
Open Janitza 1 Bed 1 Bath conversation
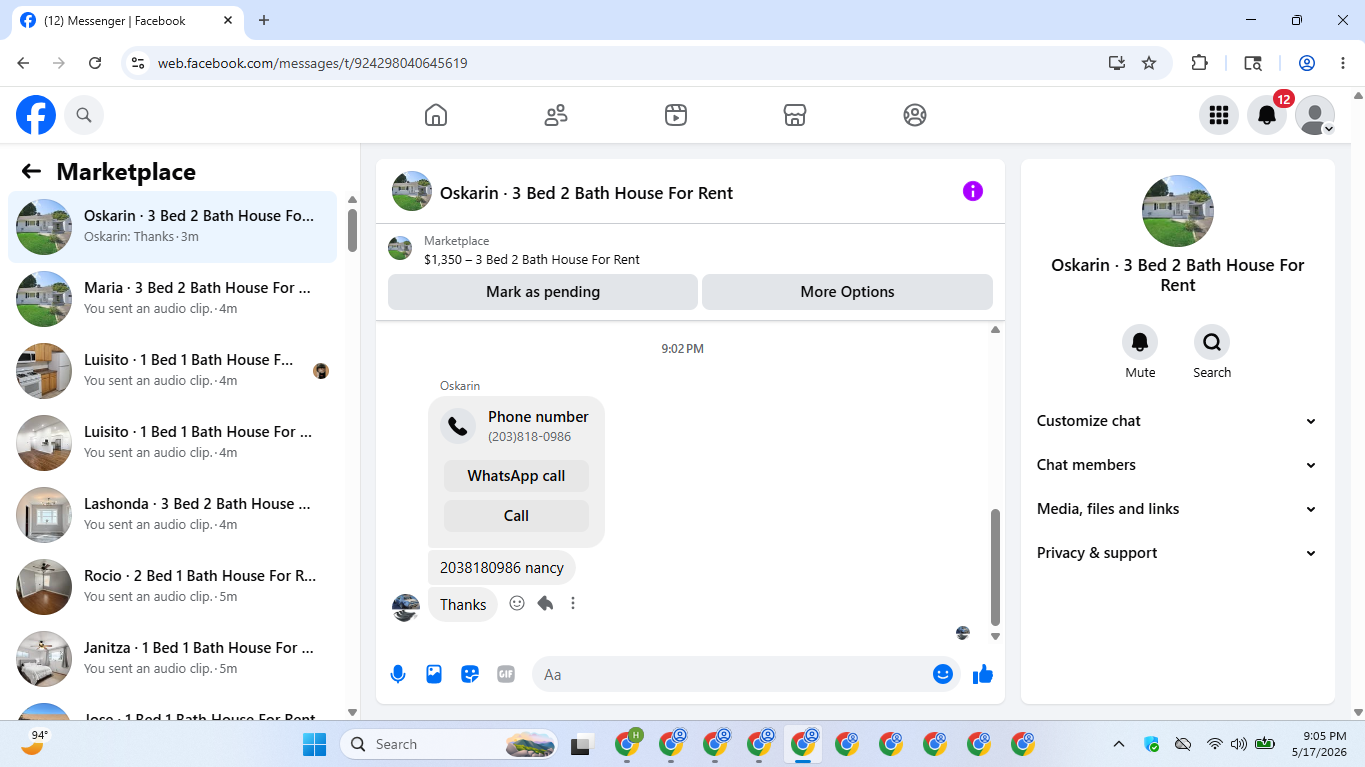(x=173, y=659)
